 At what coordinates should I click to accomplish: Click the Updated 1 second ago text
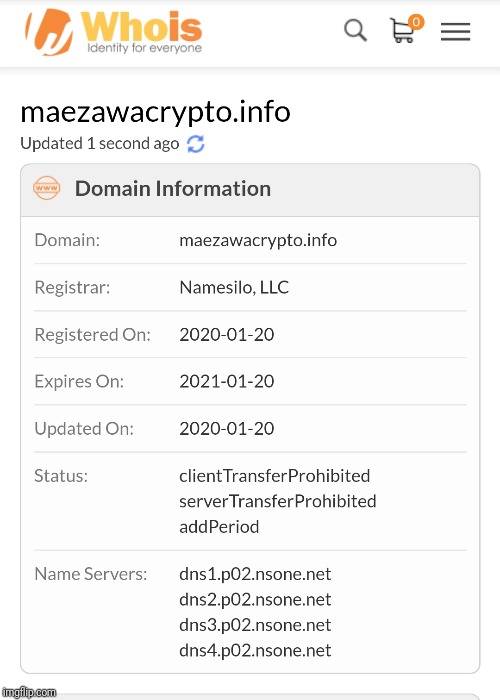coord(100,144)
